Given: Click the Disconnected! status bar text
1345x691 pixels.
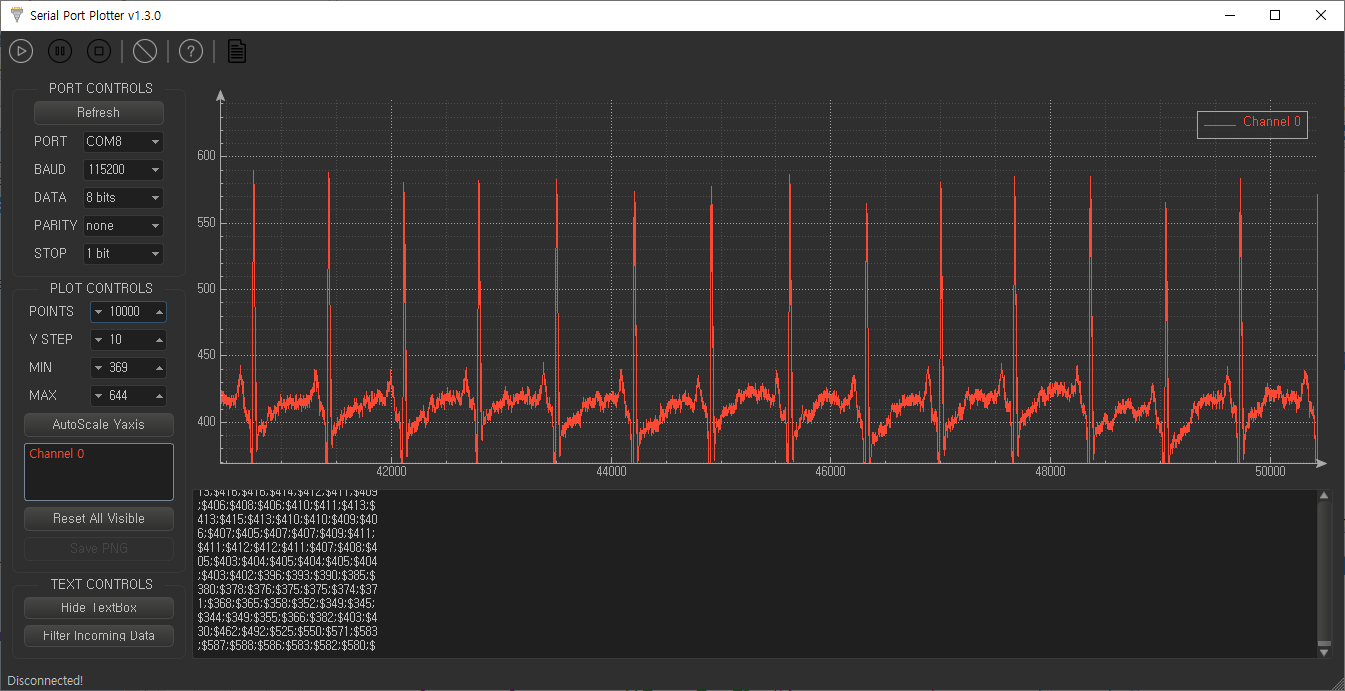Looking at the screenshot, I should 45,680.
